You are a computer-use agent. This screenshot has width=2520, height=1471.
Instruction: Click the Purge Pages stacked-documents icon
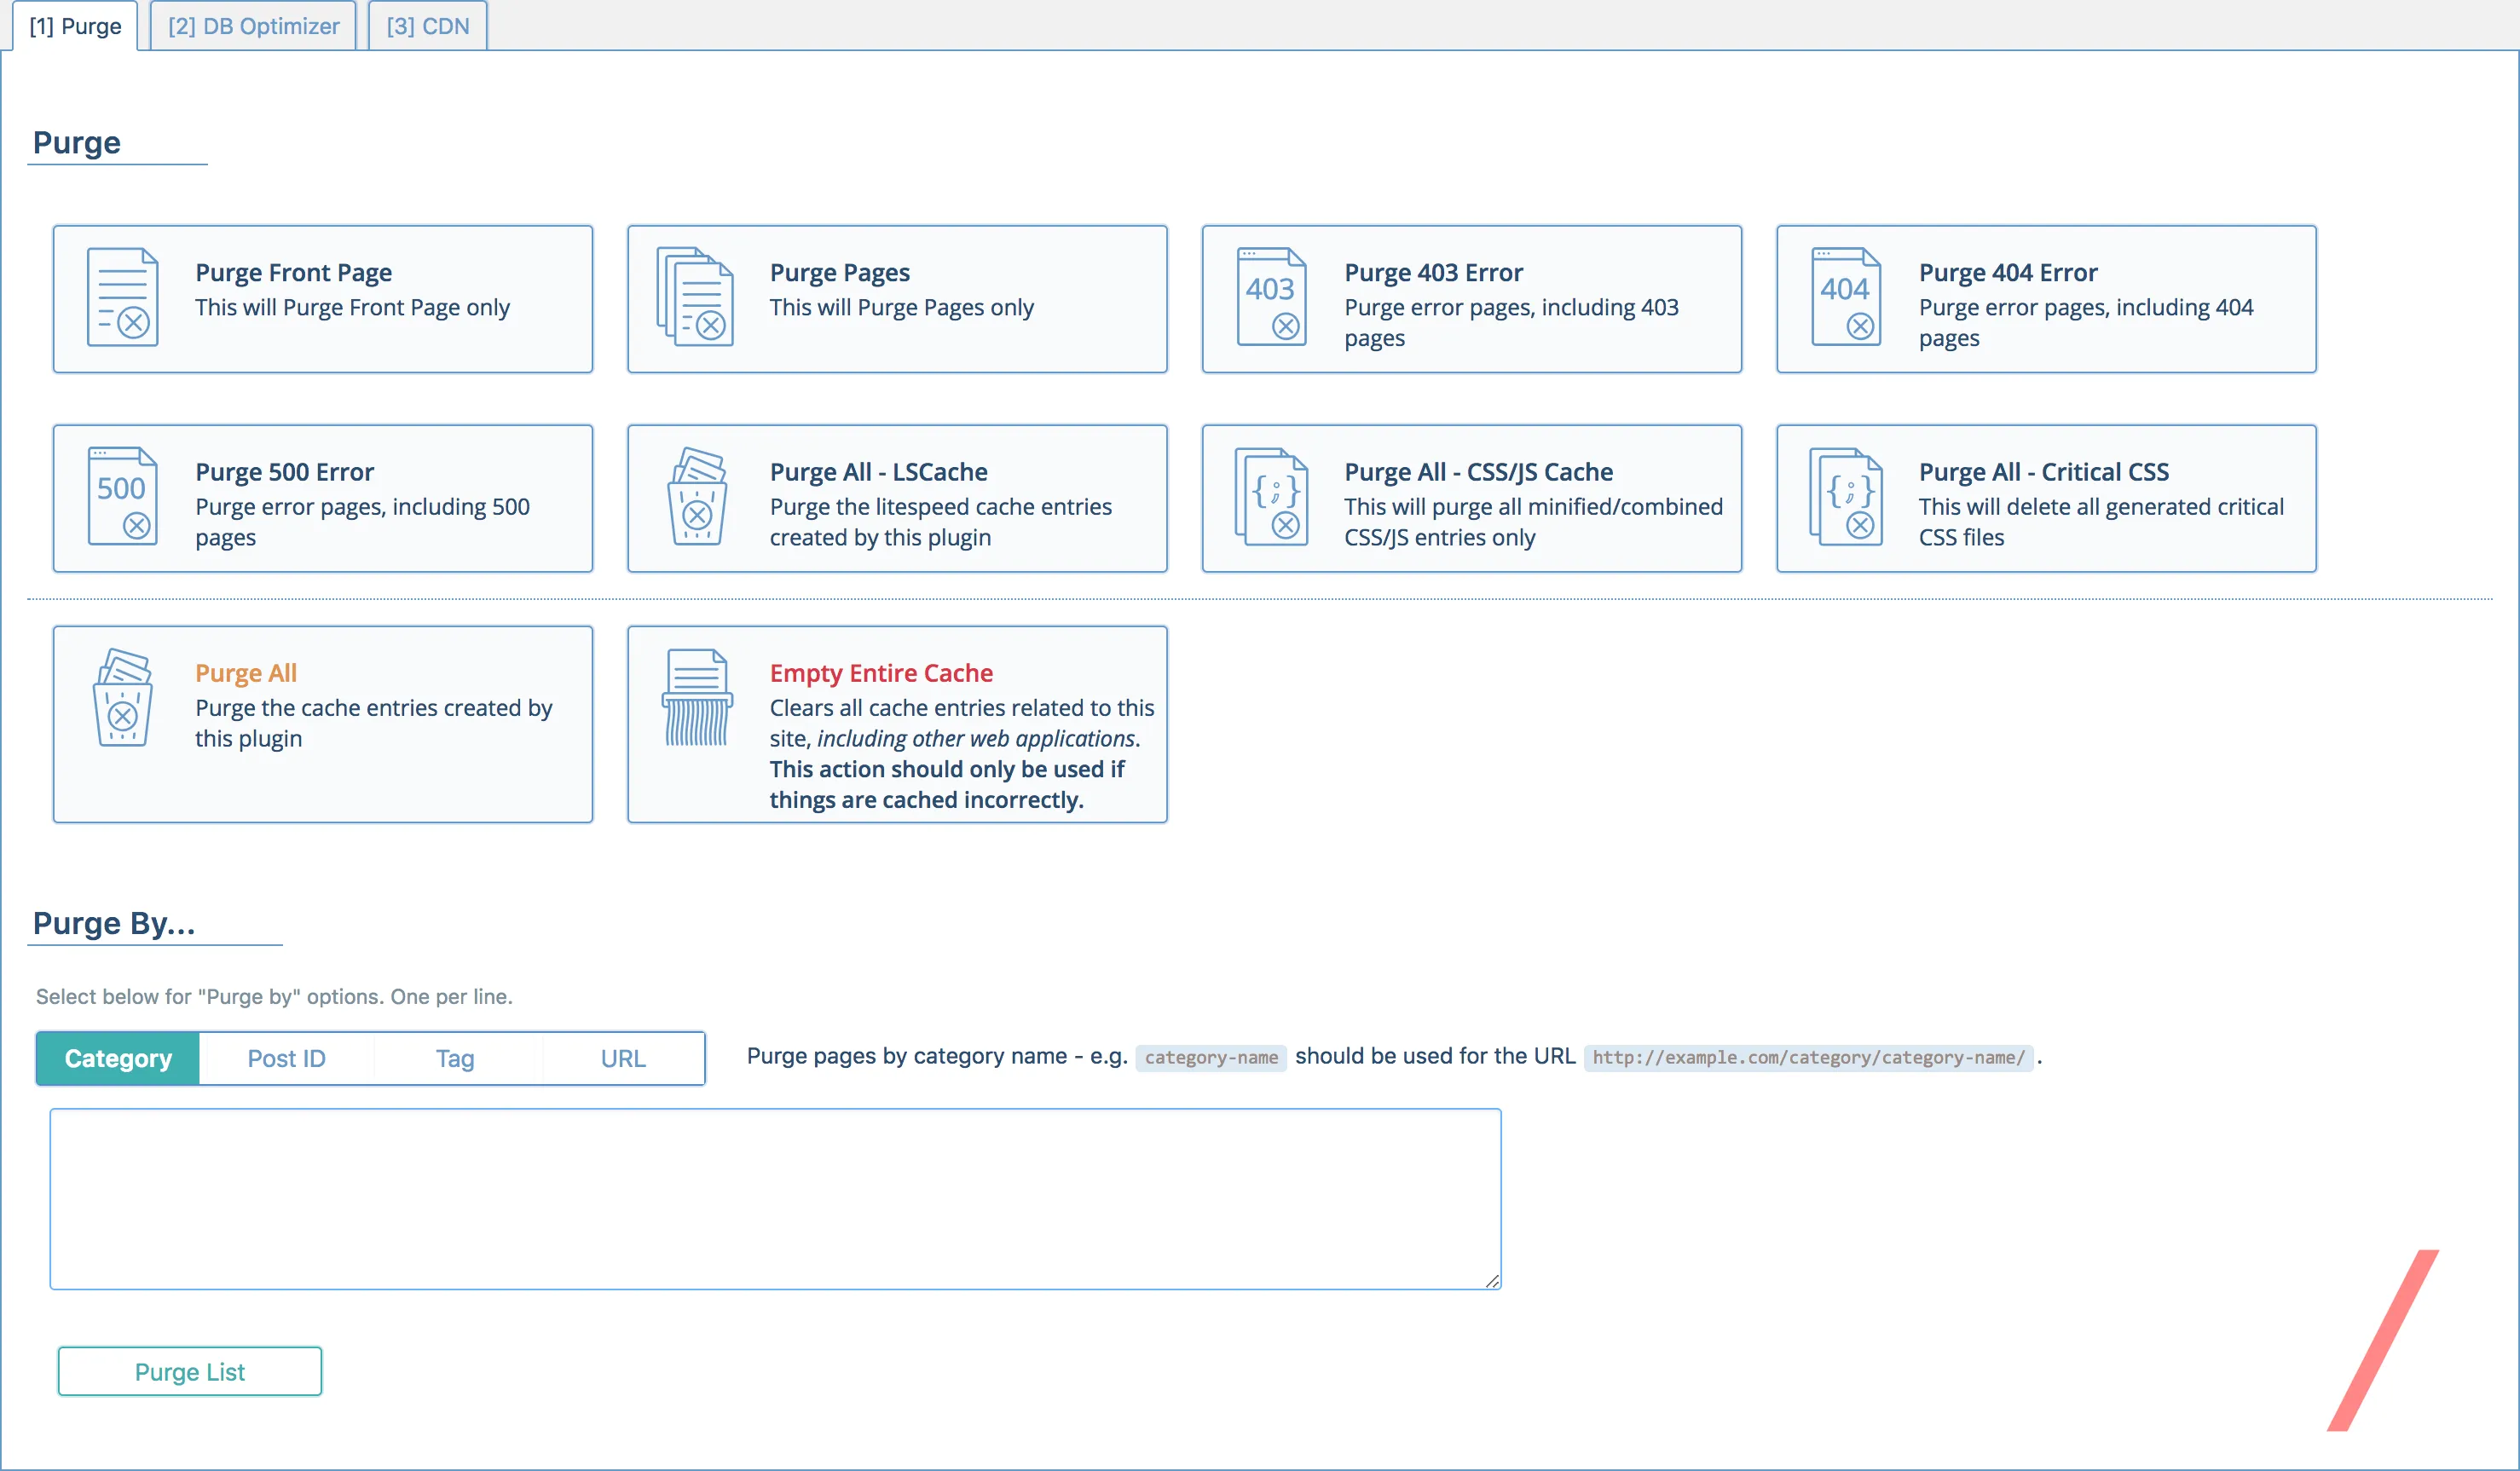tap(696, 297)
